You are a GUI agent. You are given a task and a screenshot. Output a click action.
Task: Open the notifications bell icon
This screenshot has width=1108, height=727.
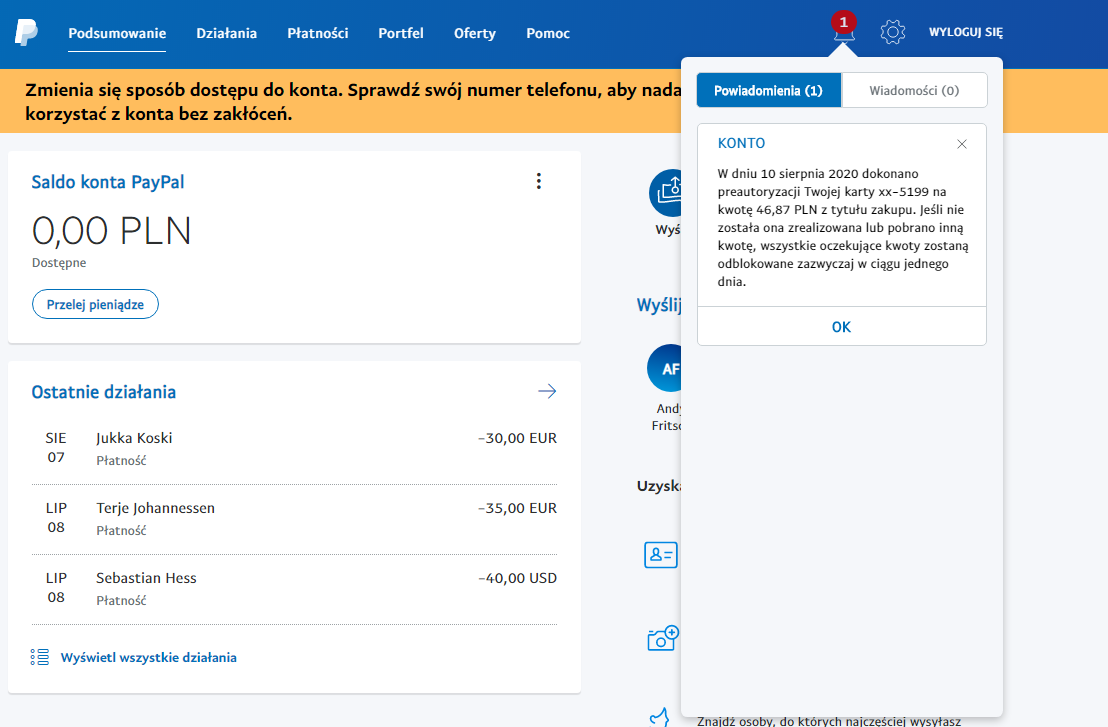(844, 28)
